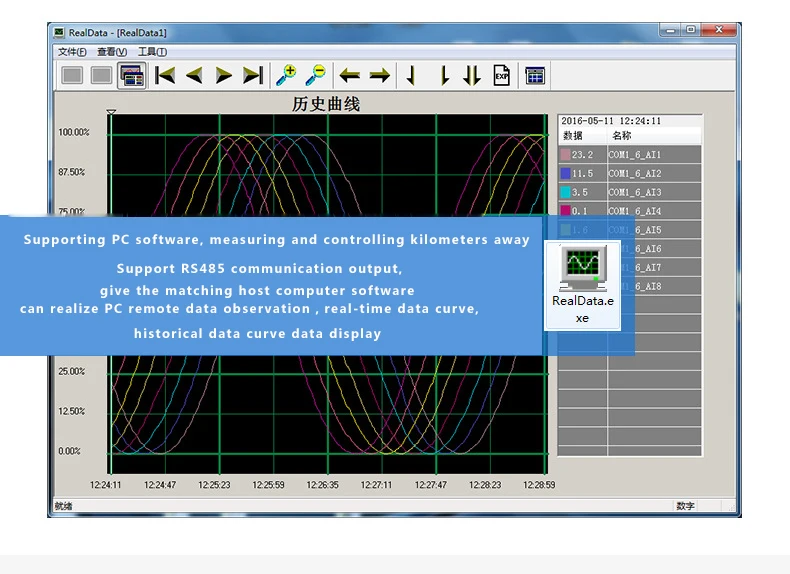790x574 pixels.
Task: Select the COM1_6_AI2 channel name
Action: [x=634, y=173]
